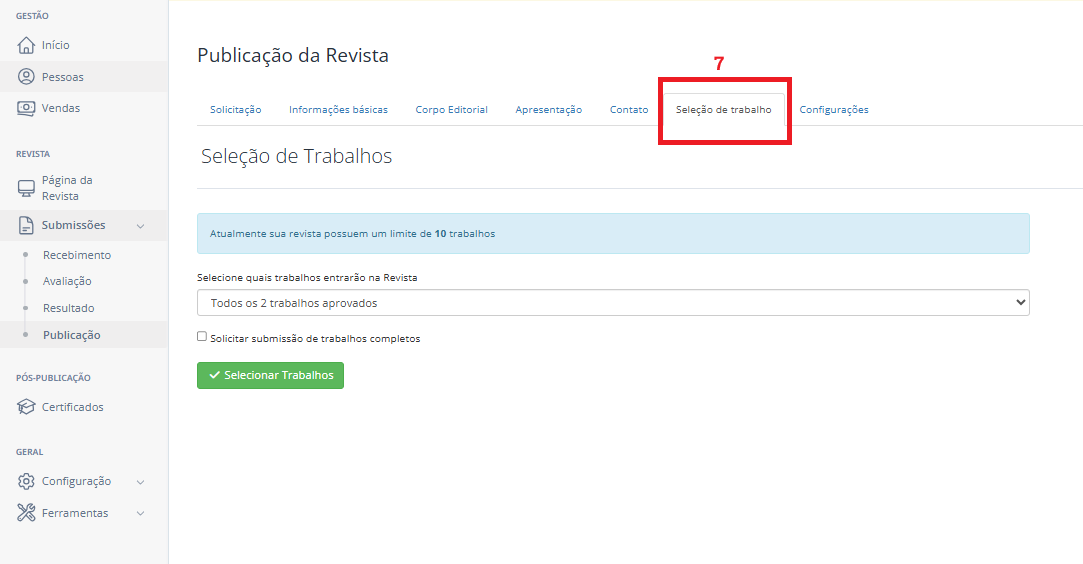
Task: Click the Submissões menu label
Action: pyautogui.click(x=73, y=225)
